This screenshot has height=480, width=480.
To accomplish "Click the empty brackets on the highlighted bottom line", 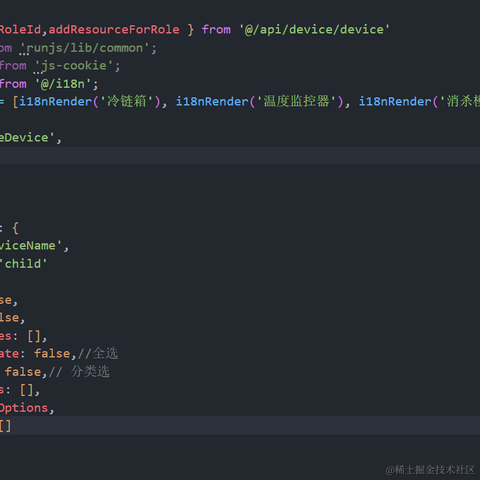I will pyautogui.click(x=5, y=426).
